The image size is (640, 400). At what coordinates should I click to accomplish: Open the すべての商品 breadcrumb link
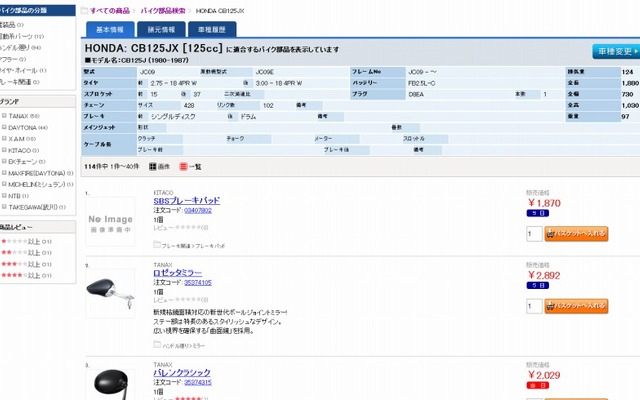pyautogui.click(x=110, y=11)
